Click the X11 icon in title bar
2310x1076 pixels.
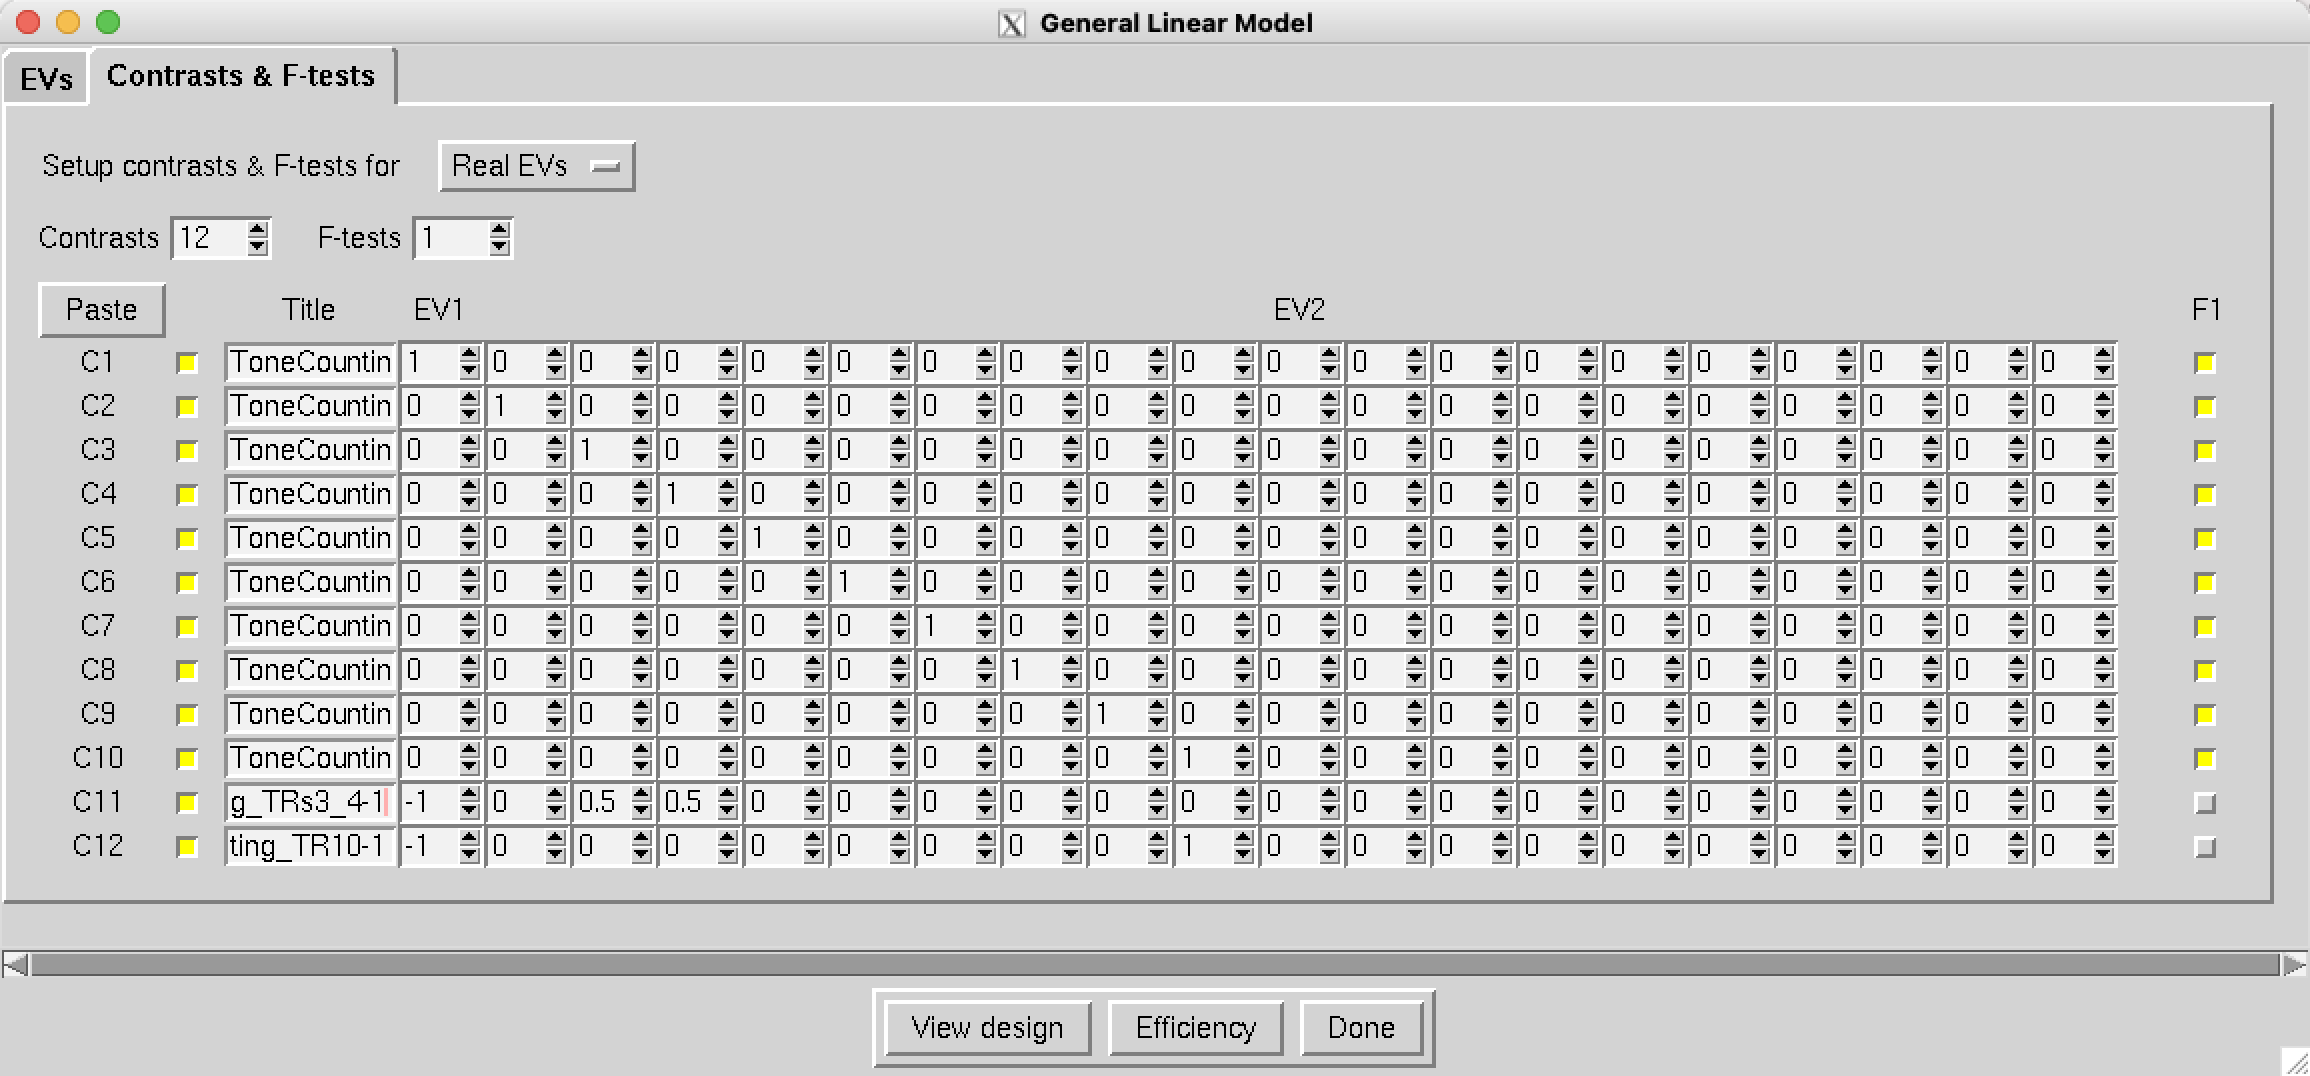pyautogui.click(x=1012, y=24)
